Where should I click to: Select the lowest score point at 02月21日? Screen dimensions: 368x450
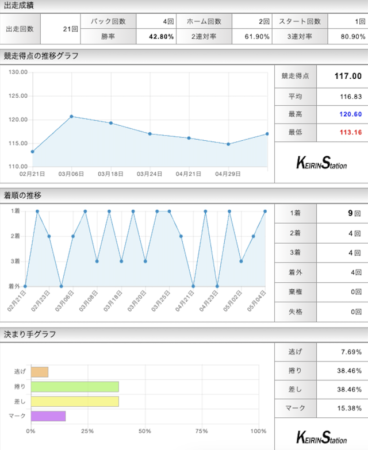click(32, 152)
